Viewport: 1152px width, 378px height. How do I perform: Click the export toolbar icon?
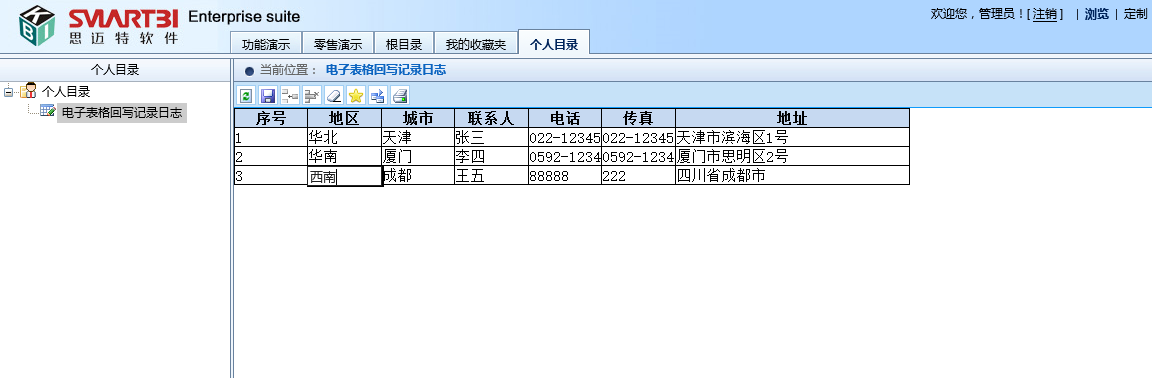point(378,96)
